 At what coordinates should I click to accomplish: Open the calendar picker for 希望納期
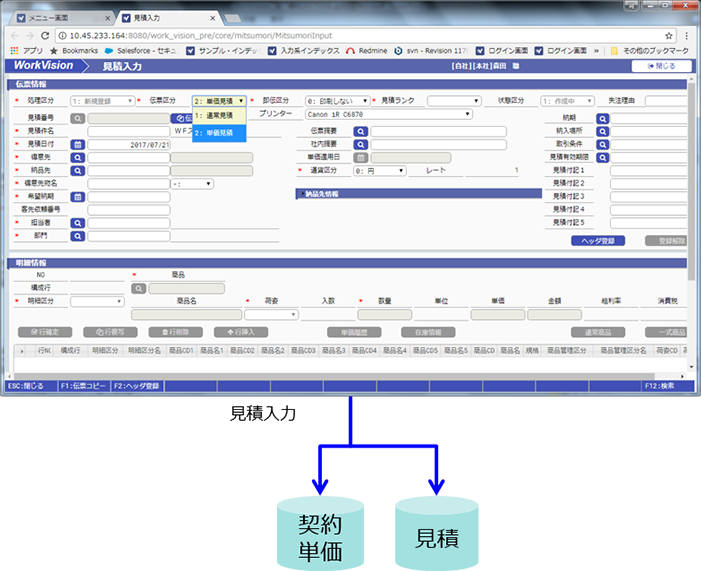tap(77, 197)
